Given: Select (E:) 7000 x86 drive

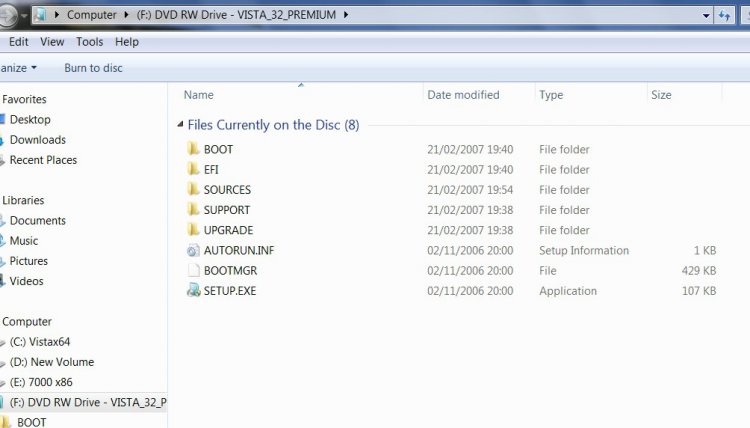Looking at the screenshot, I should (41, 382).
